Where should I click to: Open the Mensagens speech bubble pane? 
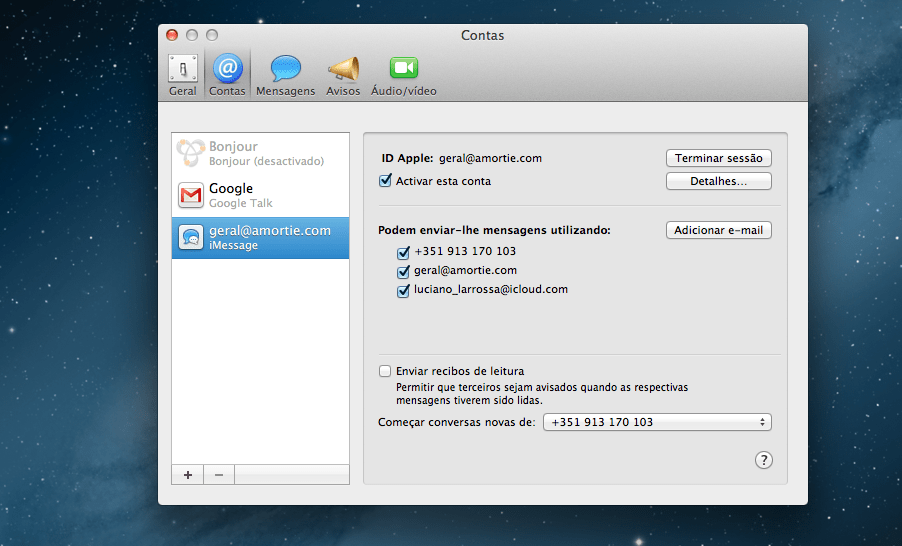[285, 75]
